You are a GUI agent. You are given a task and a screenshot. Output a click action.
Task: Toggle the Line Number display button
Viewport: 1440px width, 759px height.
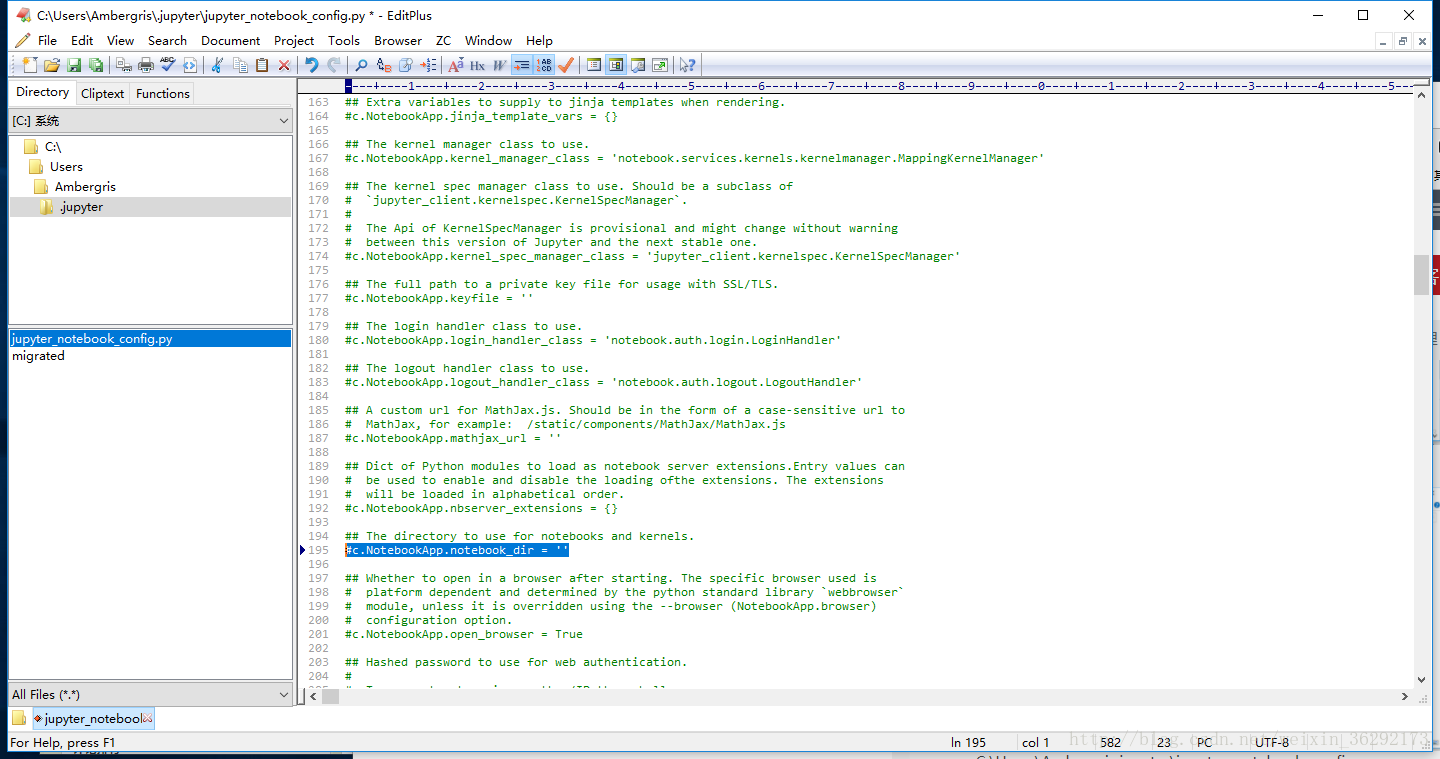pos(544,65)
